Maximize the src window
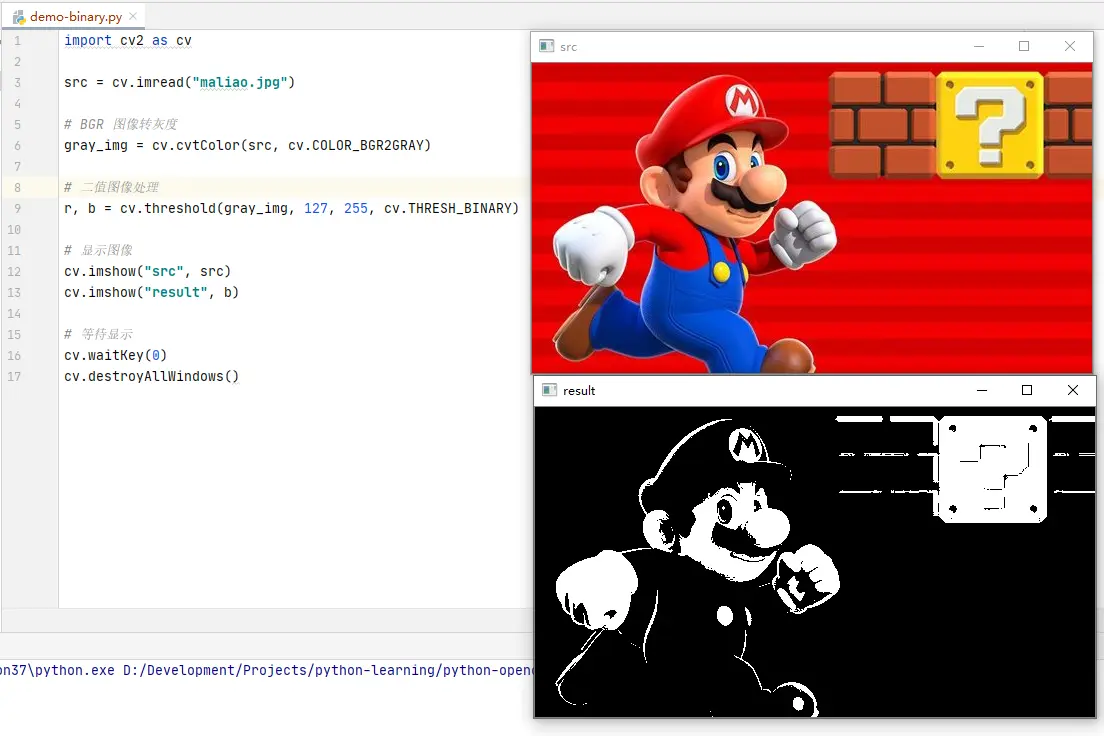The image size is (1104, 736). (1024, 46)
